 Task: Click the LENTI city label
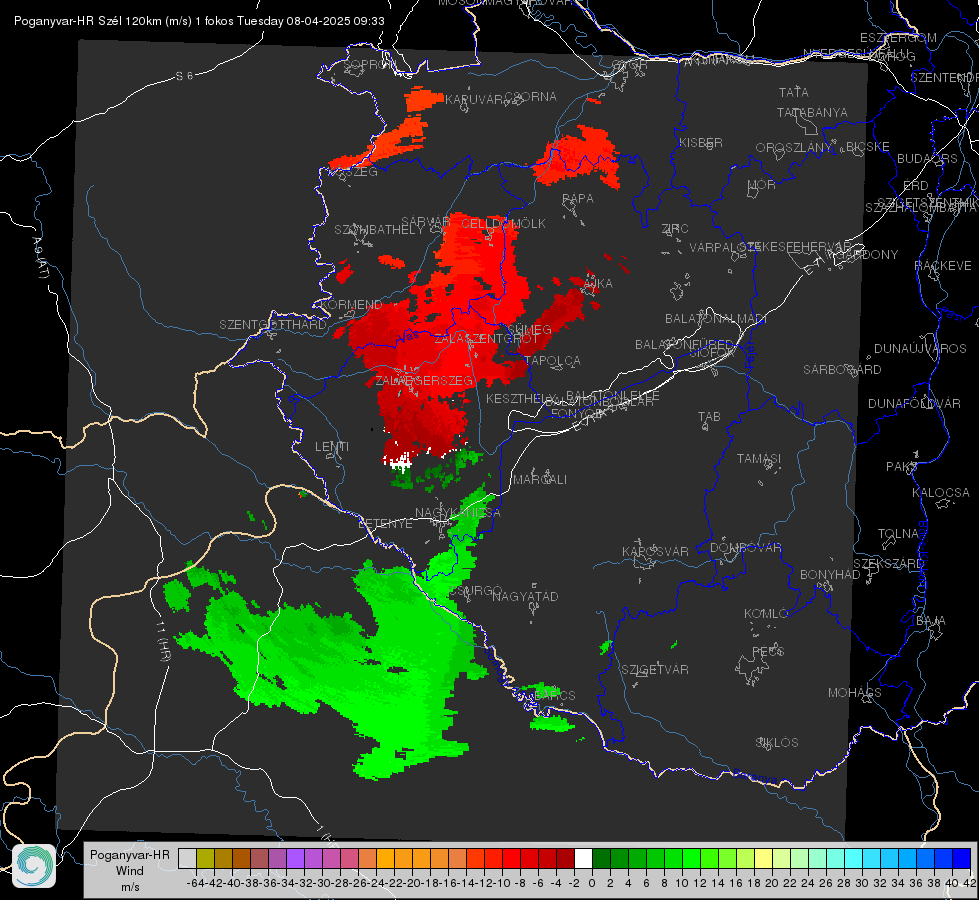[332, 447]
